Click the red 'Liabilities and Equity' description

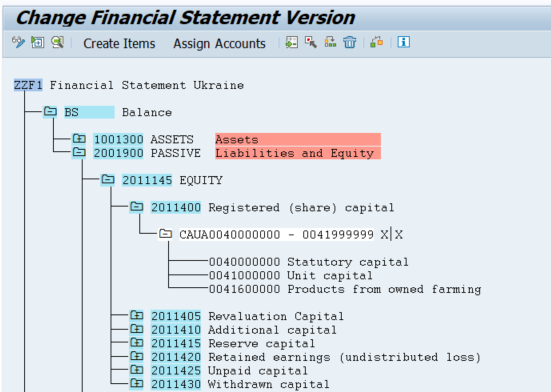pos(298,153)
